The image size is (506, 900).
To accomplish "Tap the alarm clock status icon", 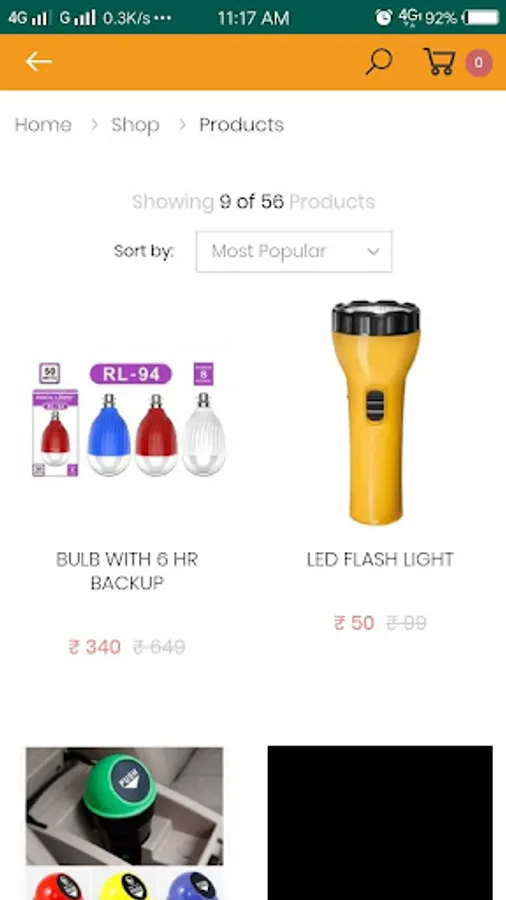I will pyautogui.click(x=383, y=17).
